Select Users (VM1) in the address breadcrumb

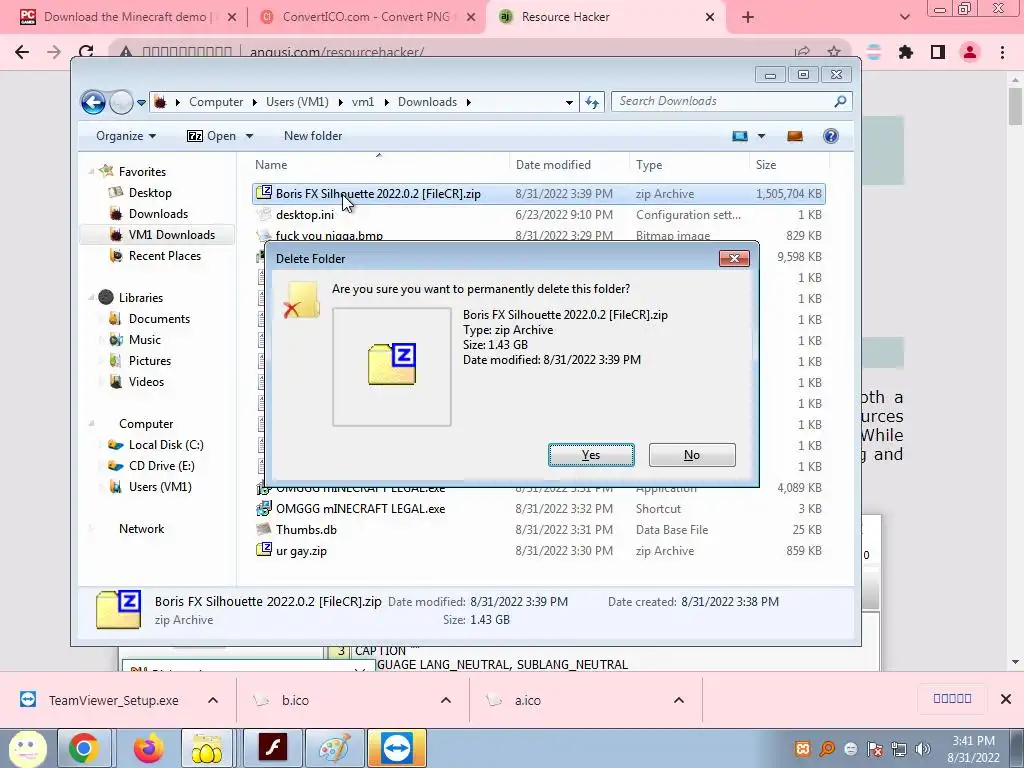(297, 102)
